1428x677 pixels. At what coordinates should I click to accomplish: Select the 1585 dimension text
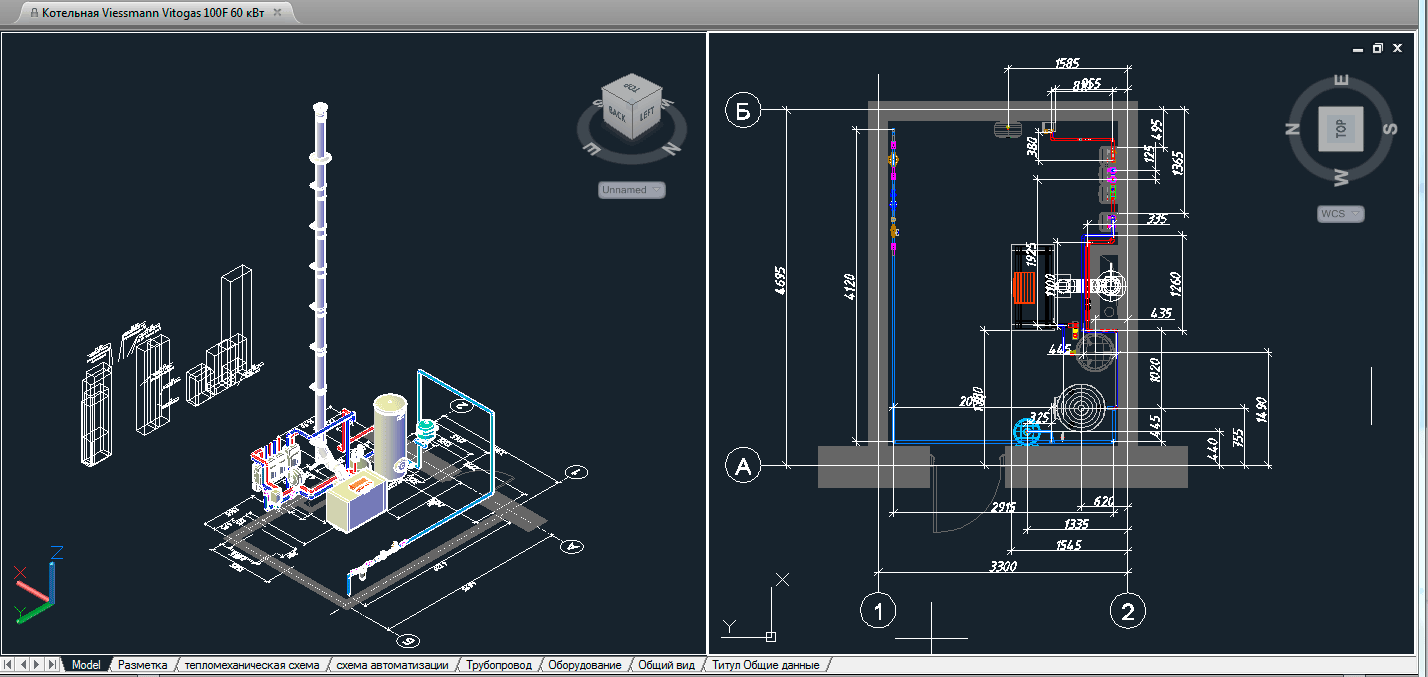1067,62
